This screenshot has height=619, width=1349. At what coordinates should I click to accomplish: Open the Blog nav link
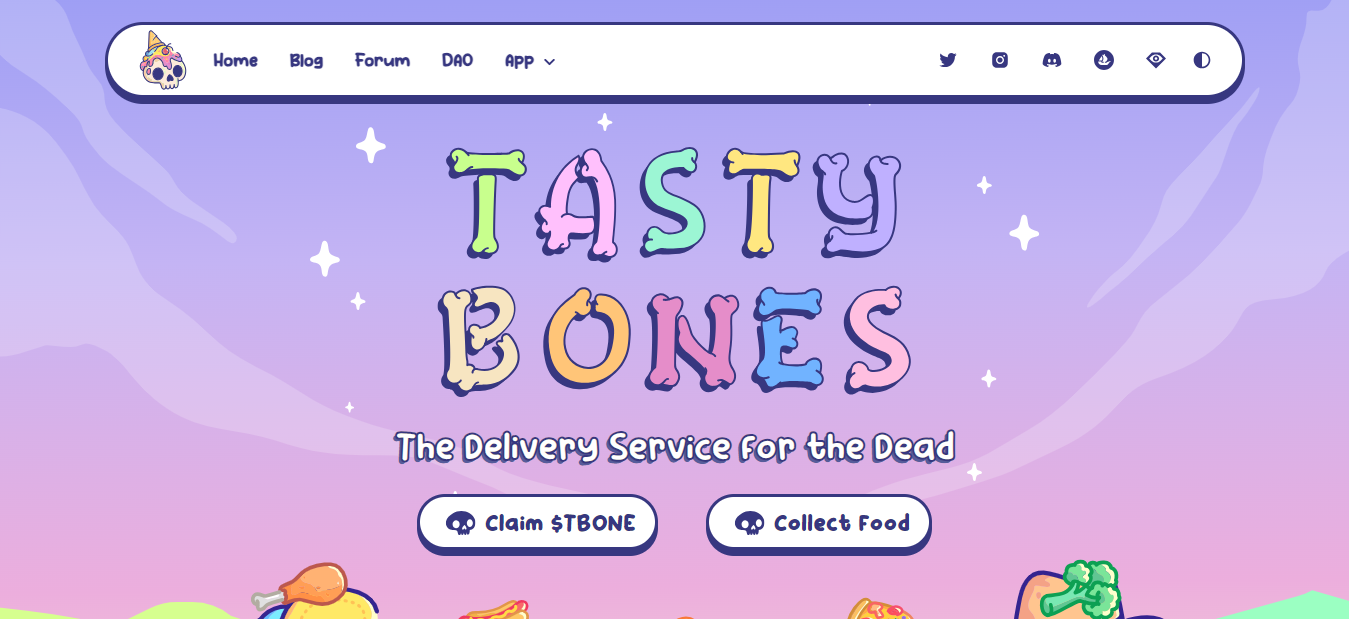[306, 60]
